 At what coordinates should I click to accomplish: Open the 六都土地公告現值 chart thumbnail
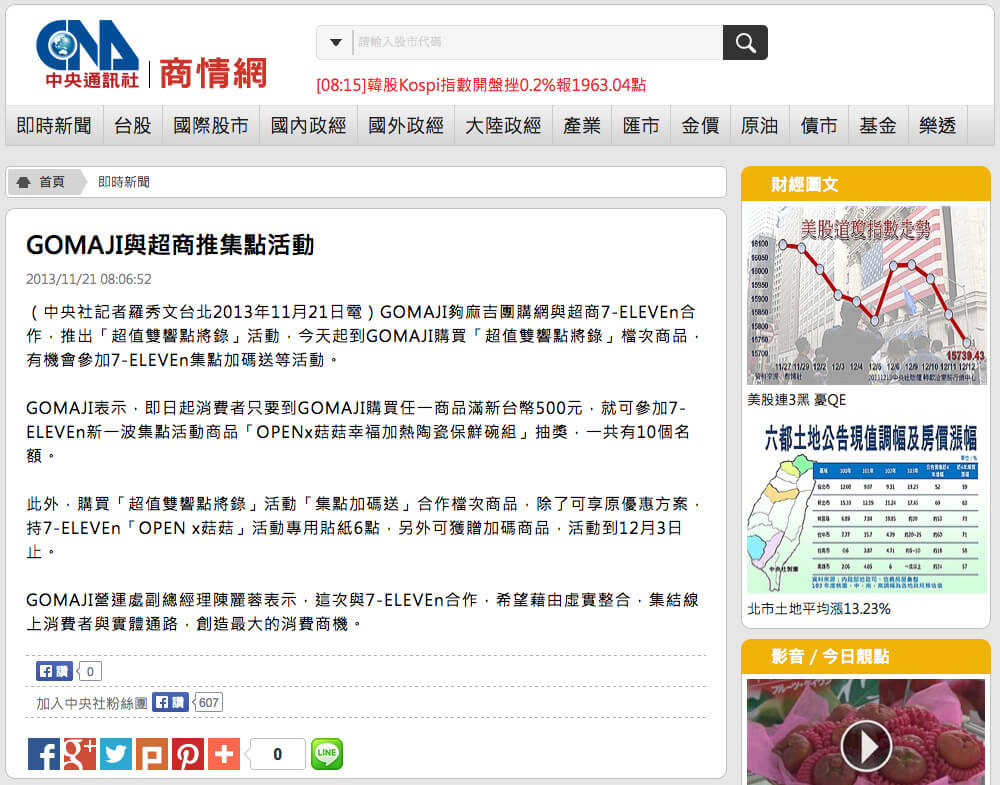pos(866,508)
